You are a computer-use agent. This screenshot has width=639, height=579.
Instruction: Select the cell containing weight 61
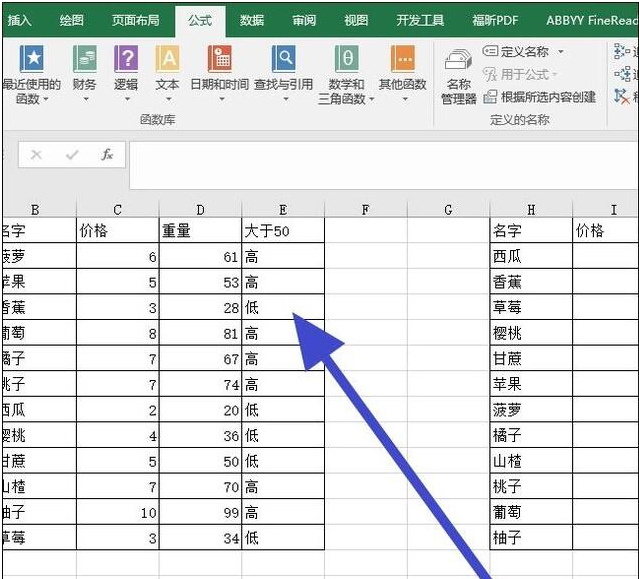[x=200, y=256]
